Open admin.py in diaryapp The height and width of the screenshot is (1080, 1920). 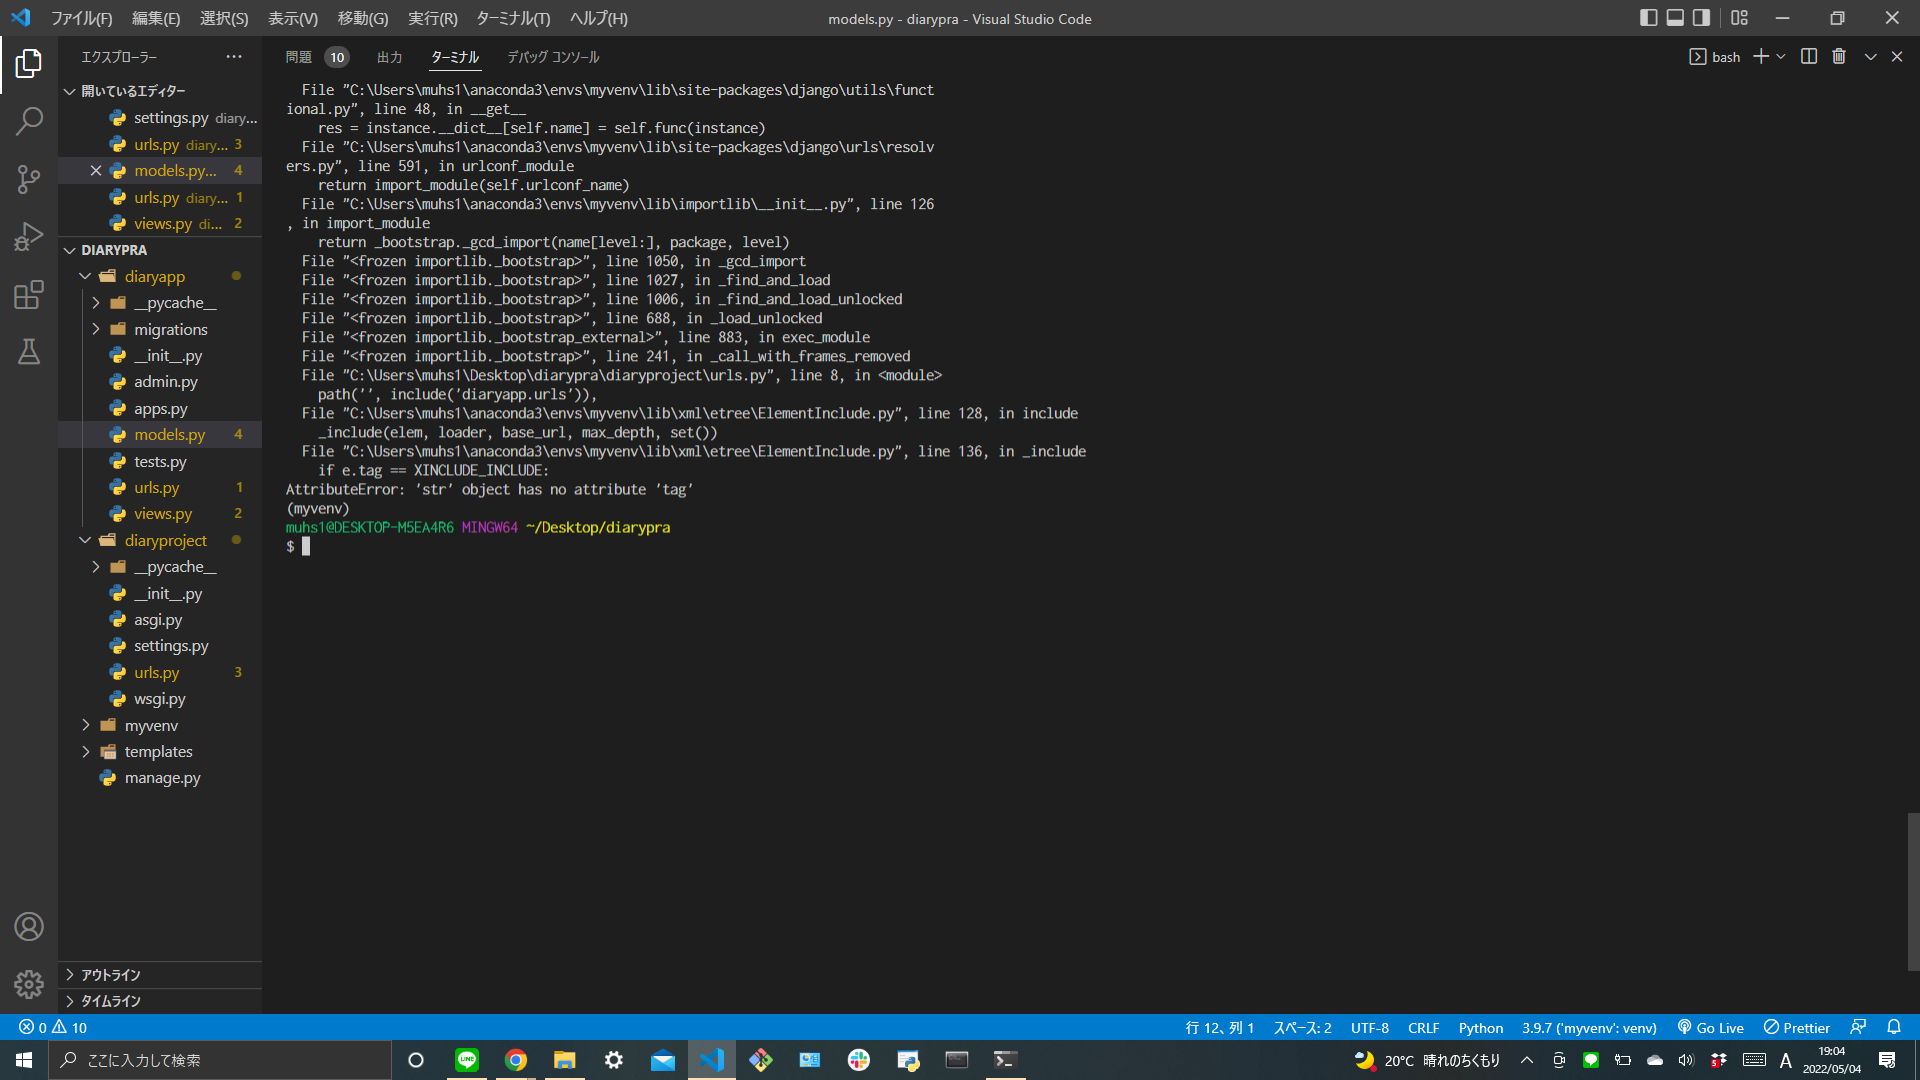[x=165, y=382]
